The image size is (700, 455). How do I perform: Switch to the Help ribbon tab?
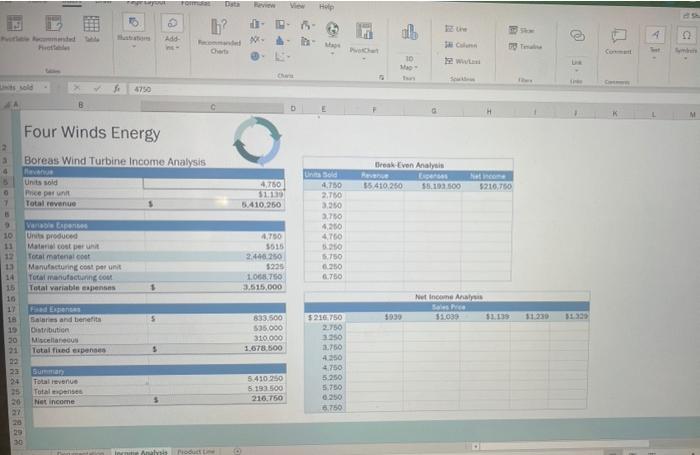[x=326, y=7]
